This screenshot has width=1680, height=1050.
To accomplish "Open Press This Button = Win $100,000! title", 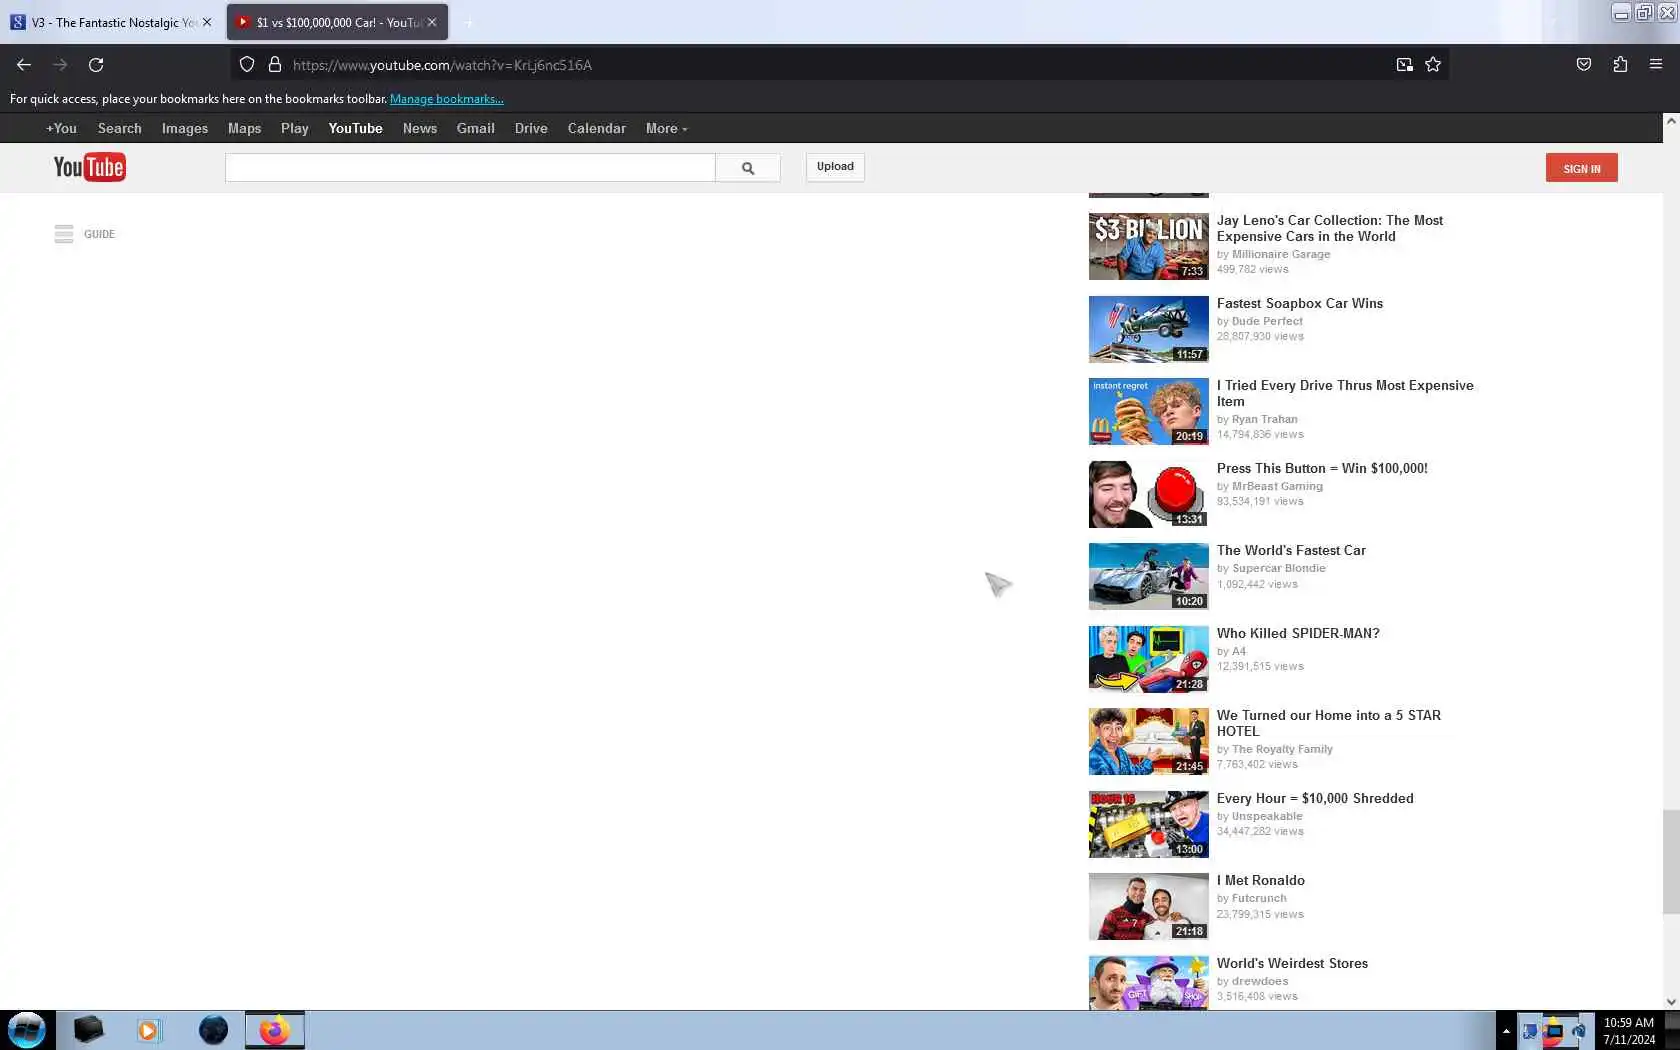I will click(x=1322, y=468).
